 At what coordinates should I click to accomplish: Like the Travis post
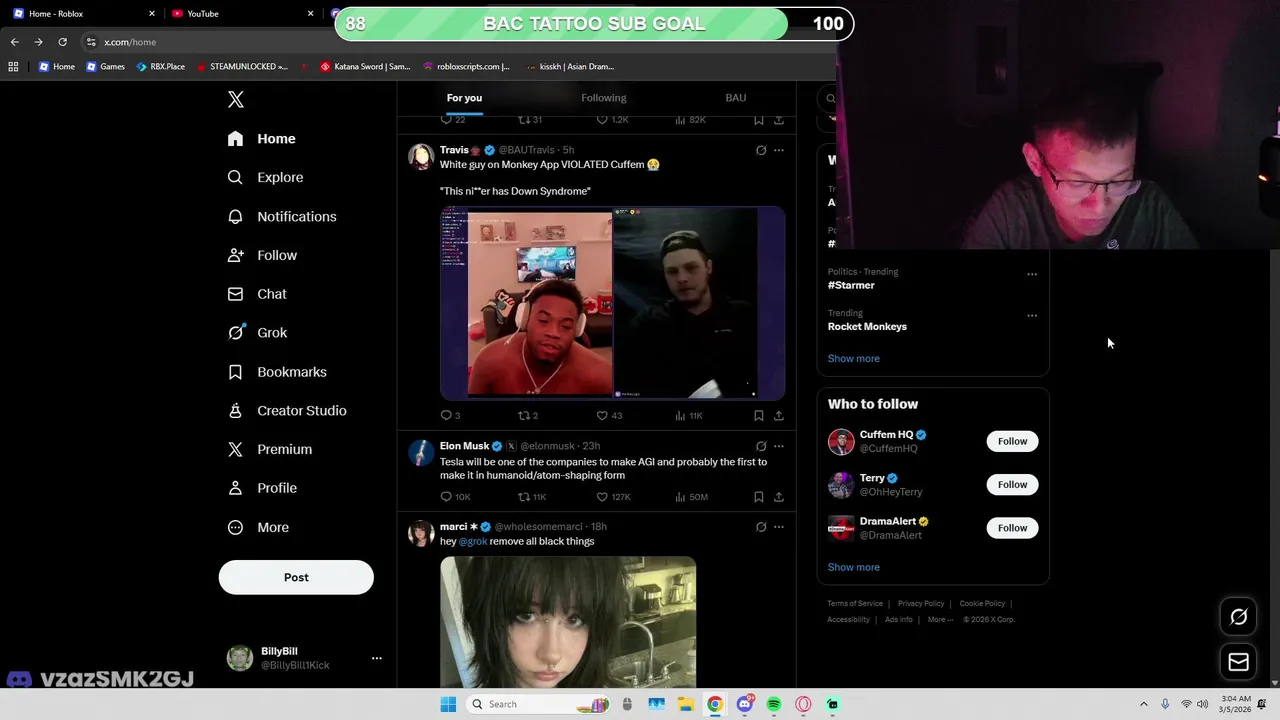(609, 415)
